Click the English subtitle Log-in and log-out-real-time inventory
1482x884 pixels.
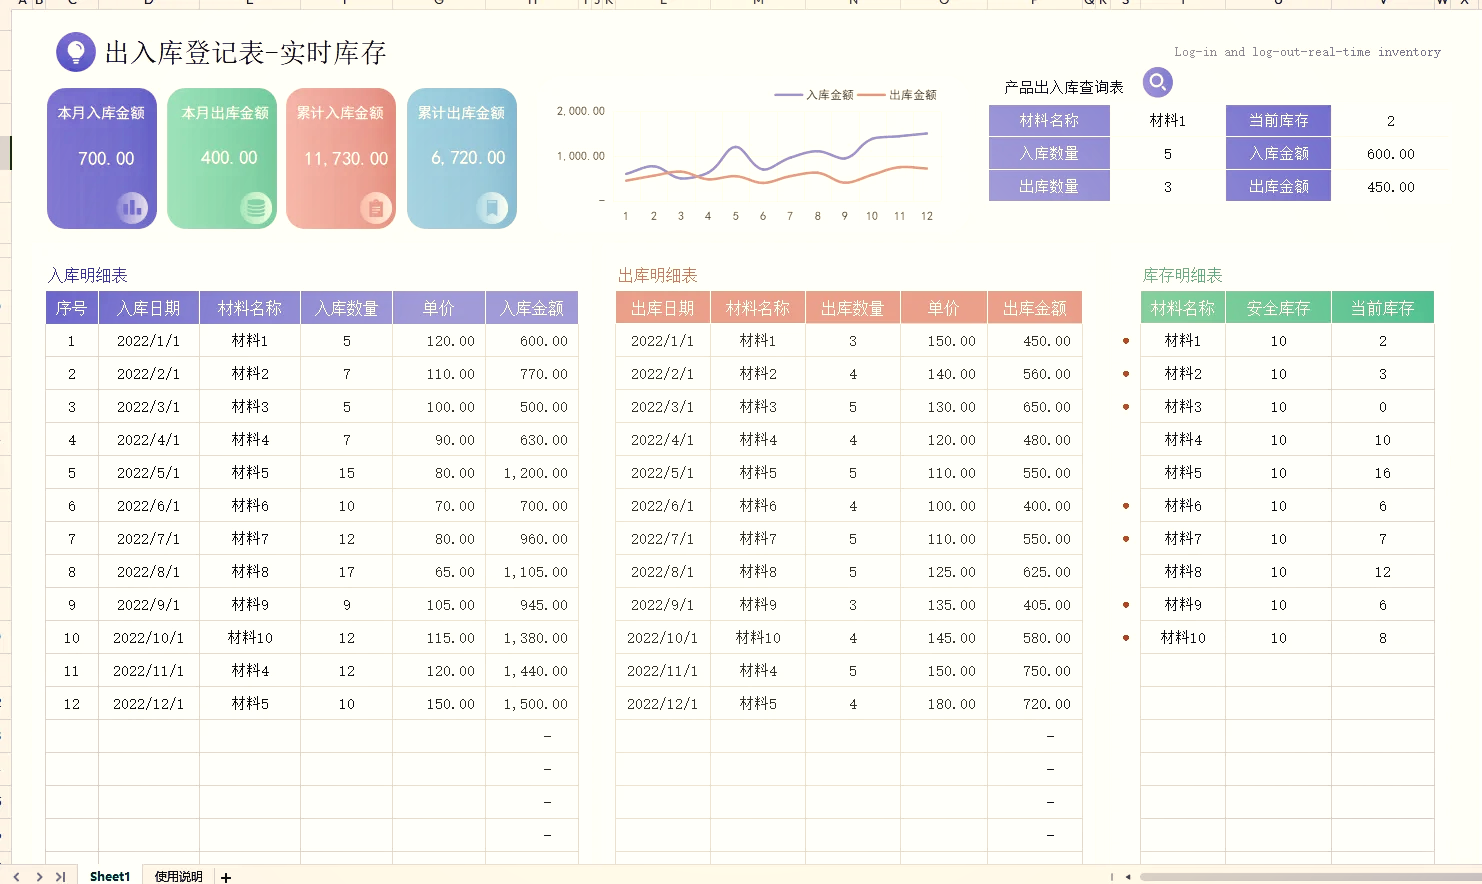click(1307, 52)
